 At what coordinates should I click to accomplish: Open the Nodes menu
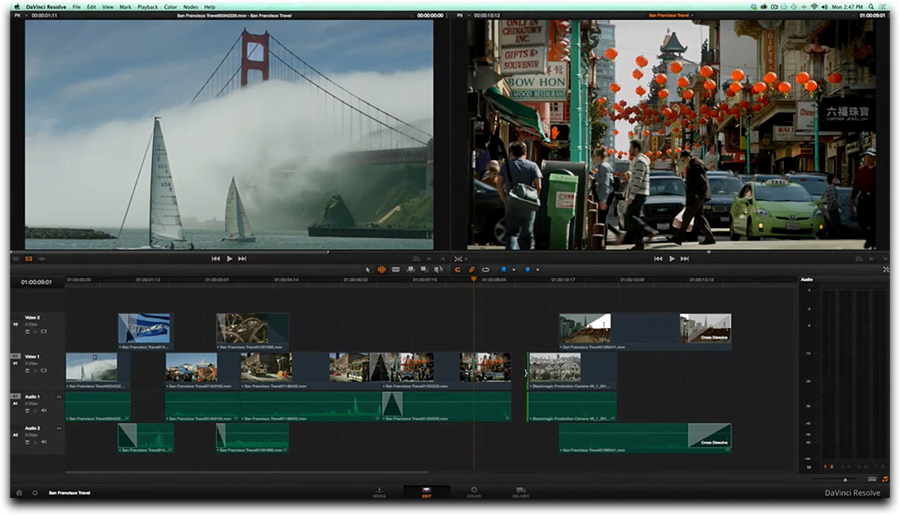coord(191,7)
